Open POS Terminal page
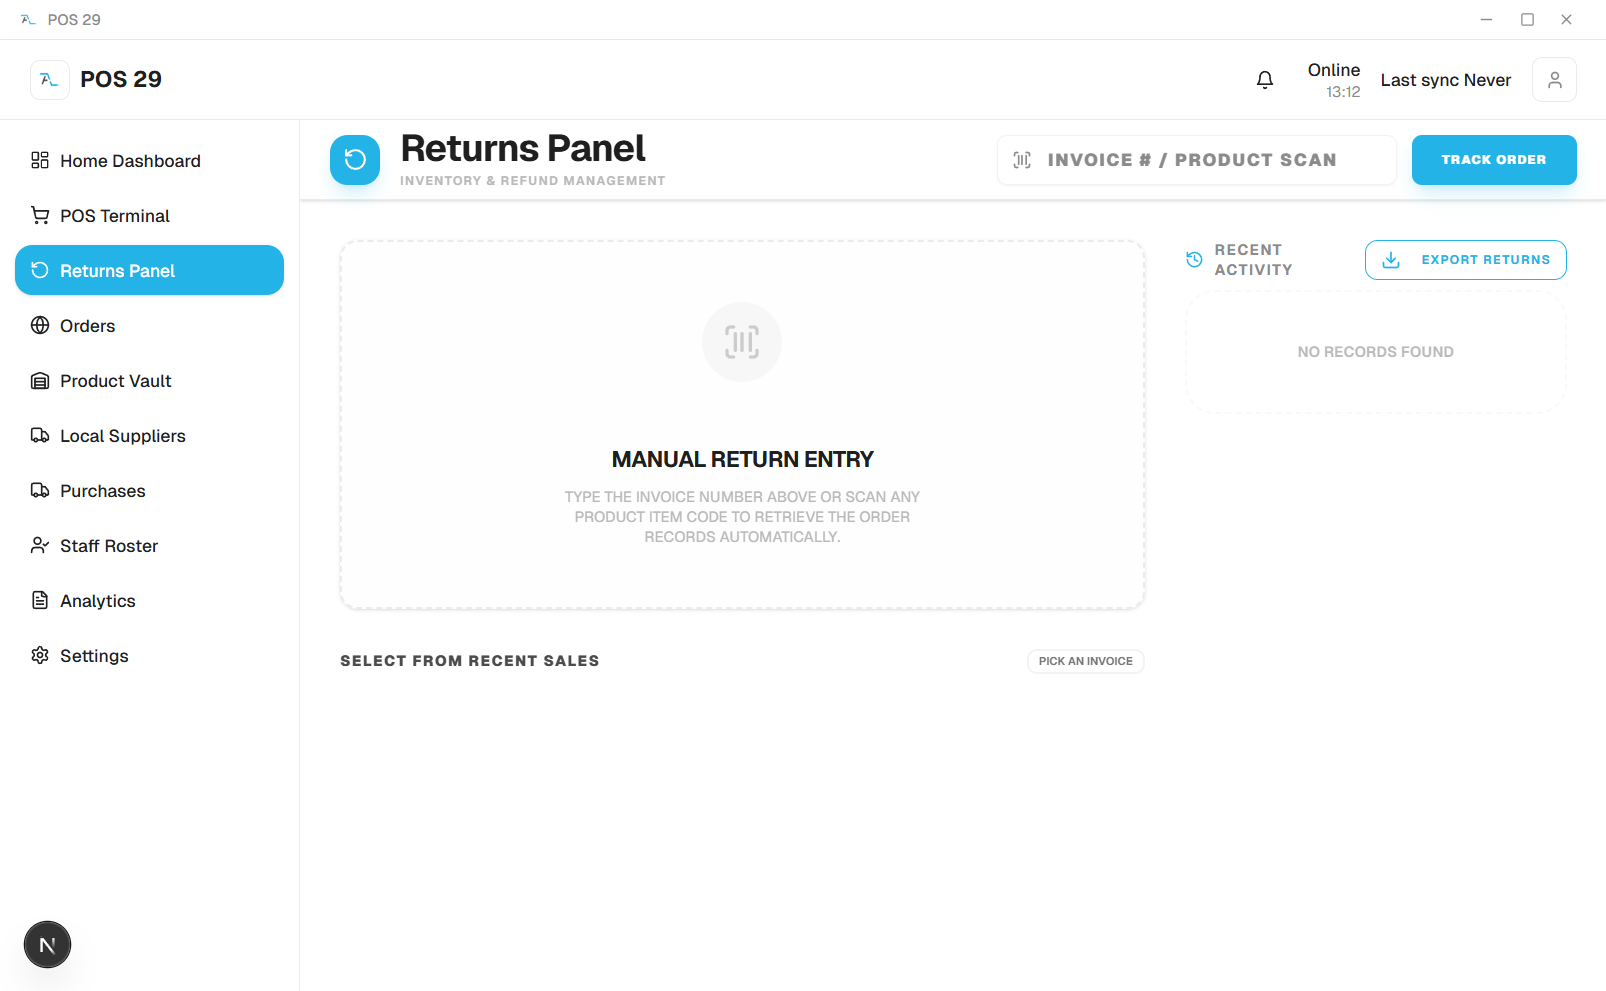 [149, 216]
